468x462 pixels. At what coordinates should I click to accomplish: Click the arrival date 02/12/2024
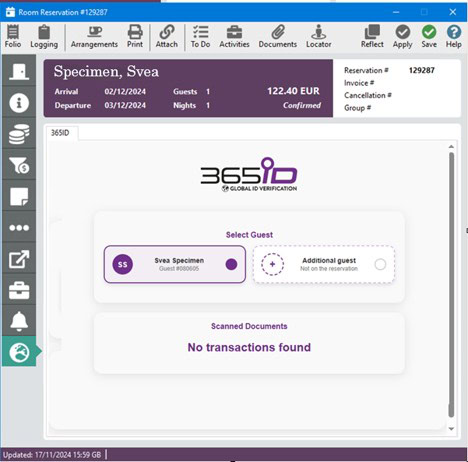click(125, 91)
